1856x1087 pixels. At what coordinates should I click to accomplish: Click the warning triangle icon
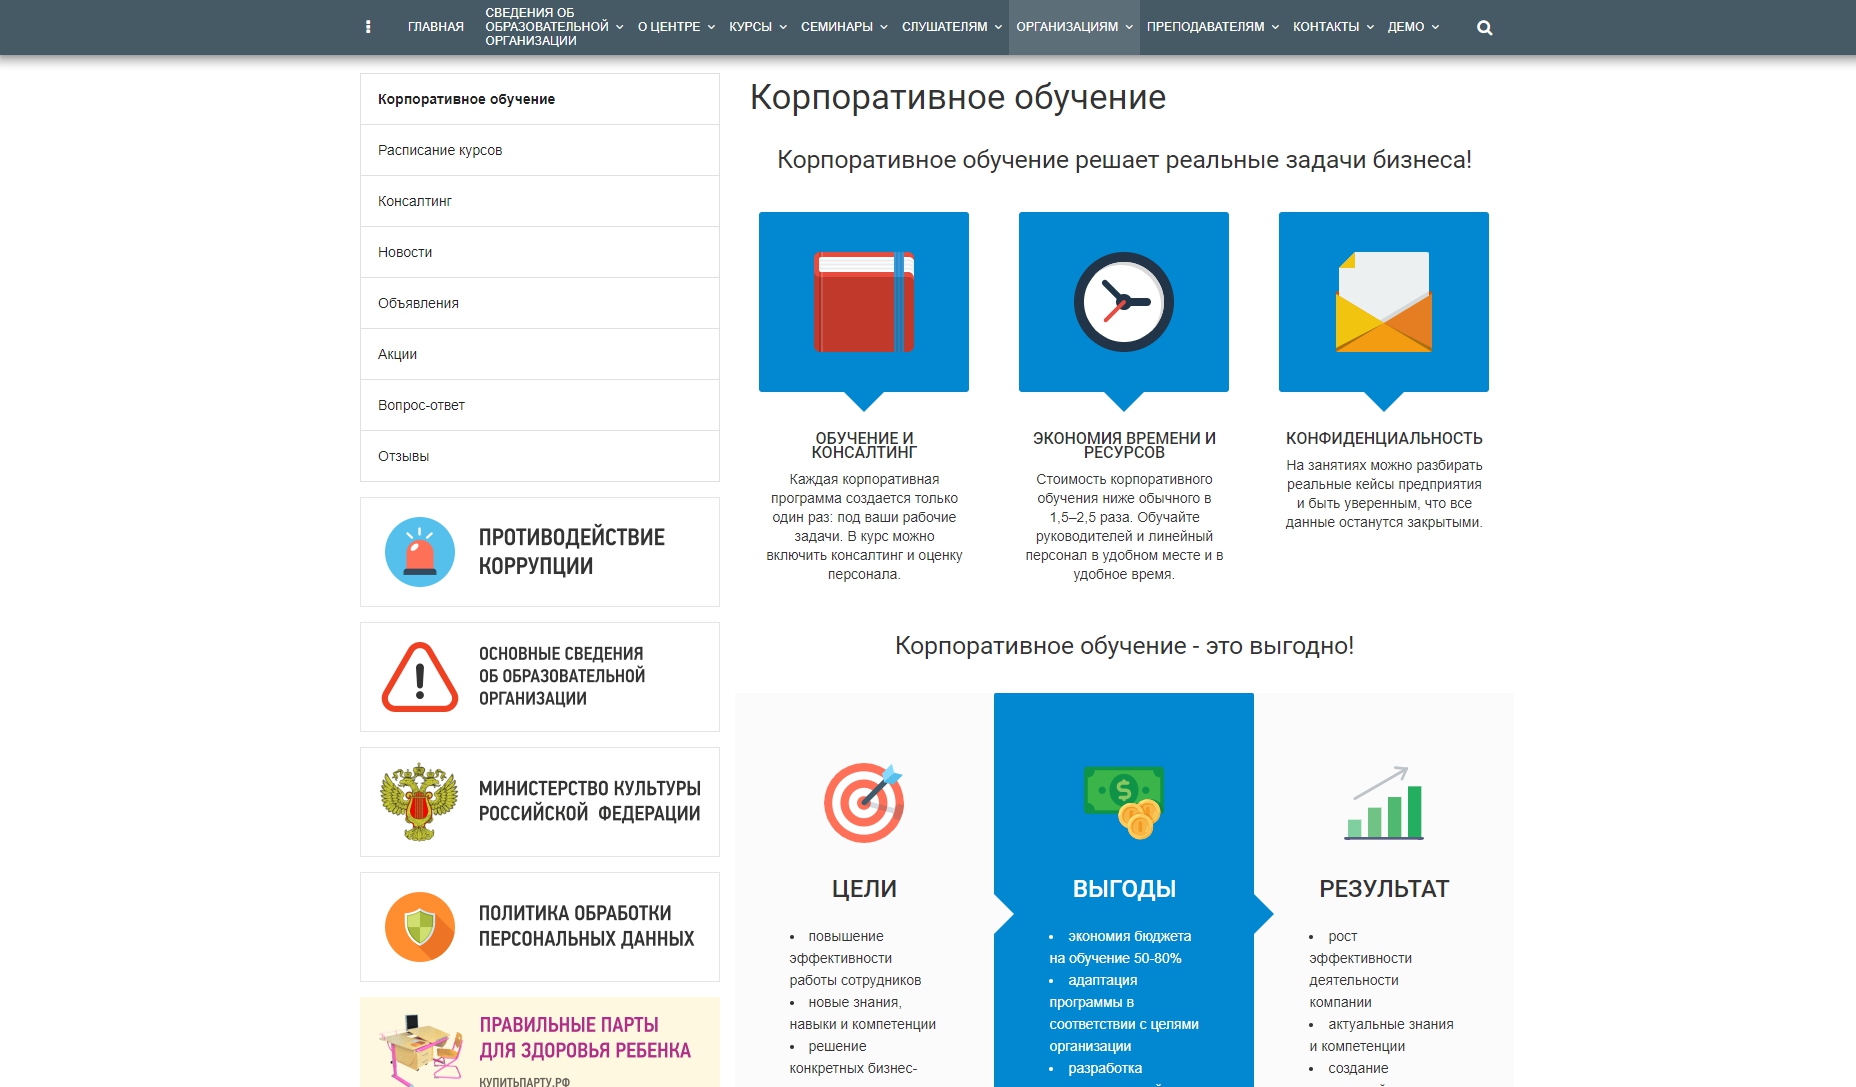(x=420, y=677)
